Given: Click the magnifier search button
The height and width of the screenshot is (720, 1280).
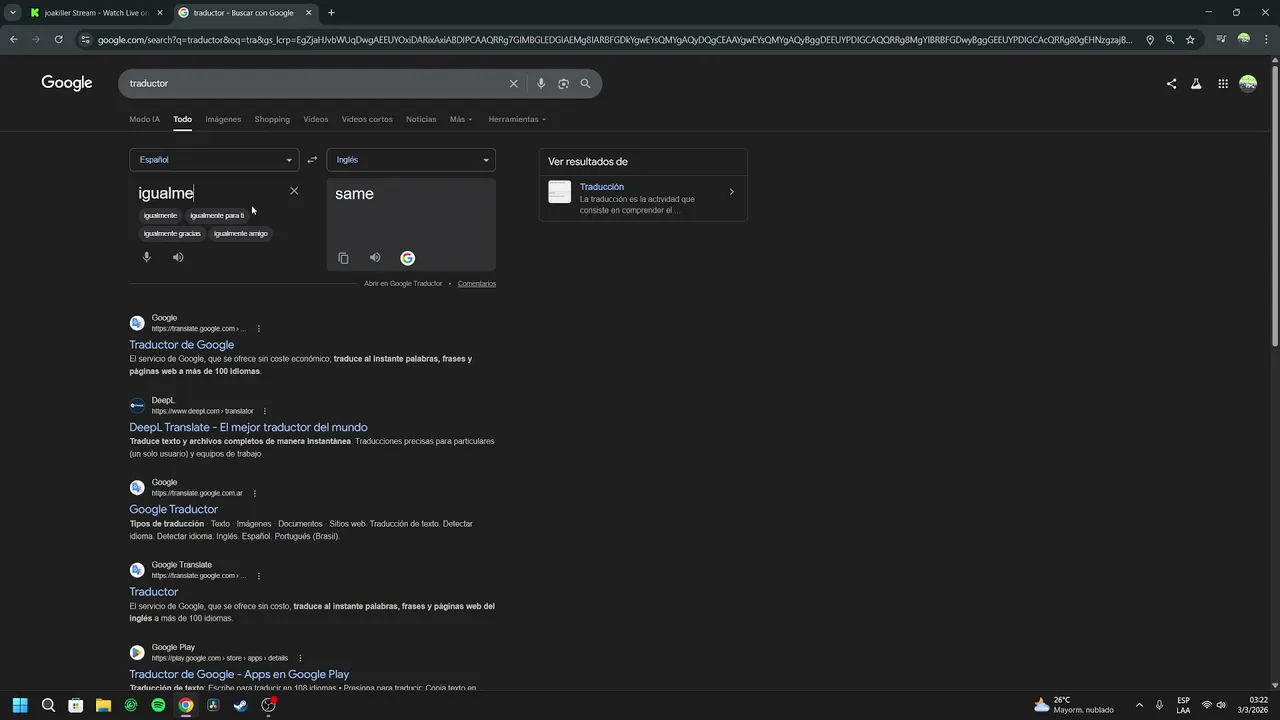Looking at the screenshot, I should pyautogui.click(x=586, y=83).
